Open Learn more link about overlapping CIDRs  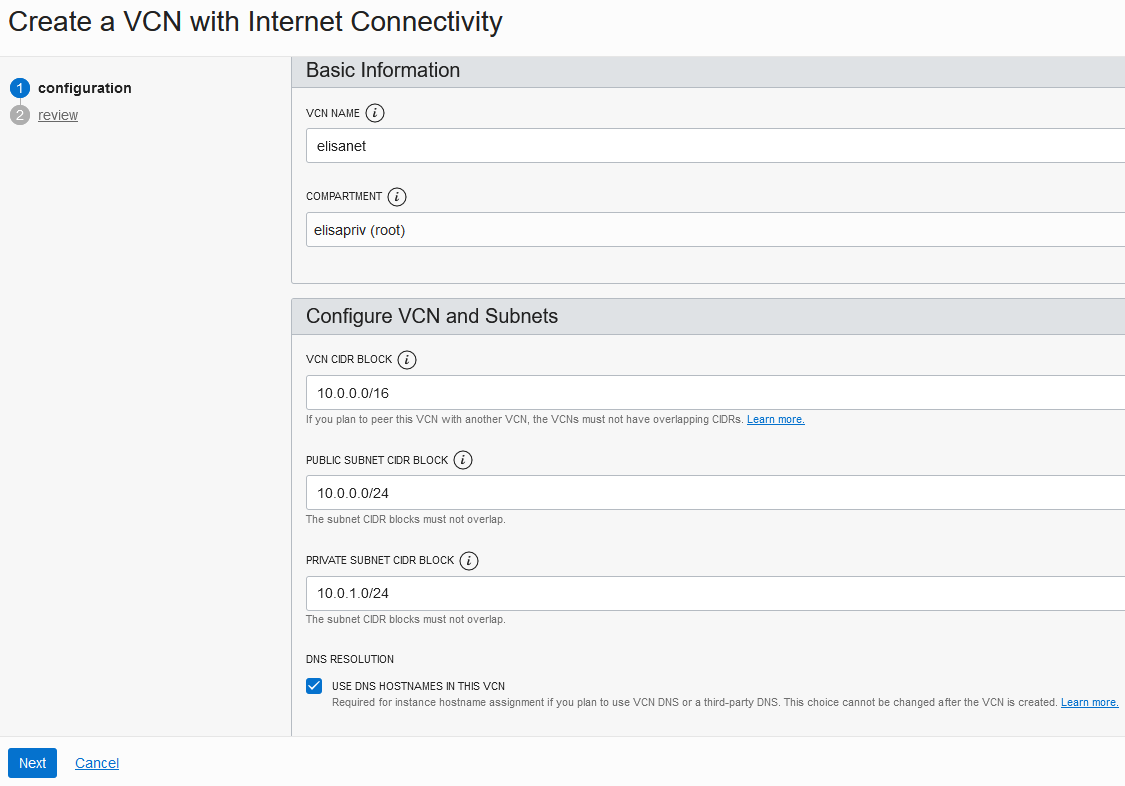point(776,420)
